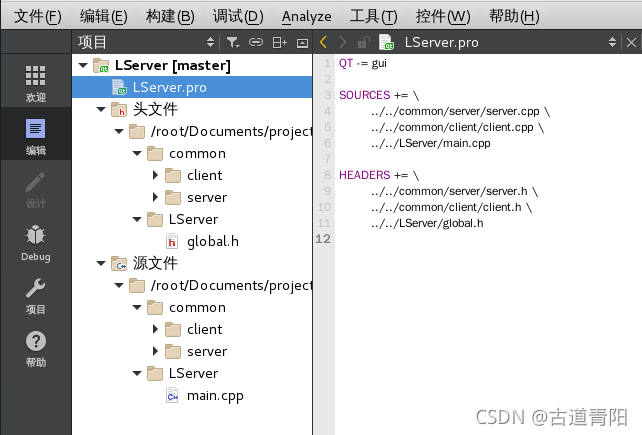The height and width of the screenshot is (435, 642).
Task: Open the Design mode
Action: (36, 190)
